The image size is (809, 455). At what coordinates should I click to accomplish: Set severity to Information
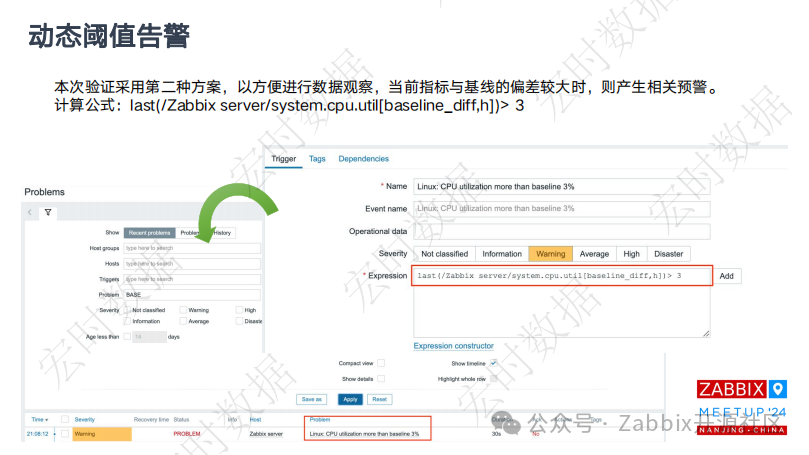pos(502,254)
